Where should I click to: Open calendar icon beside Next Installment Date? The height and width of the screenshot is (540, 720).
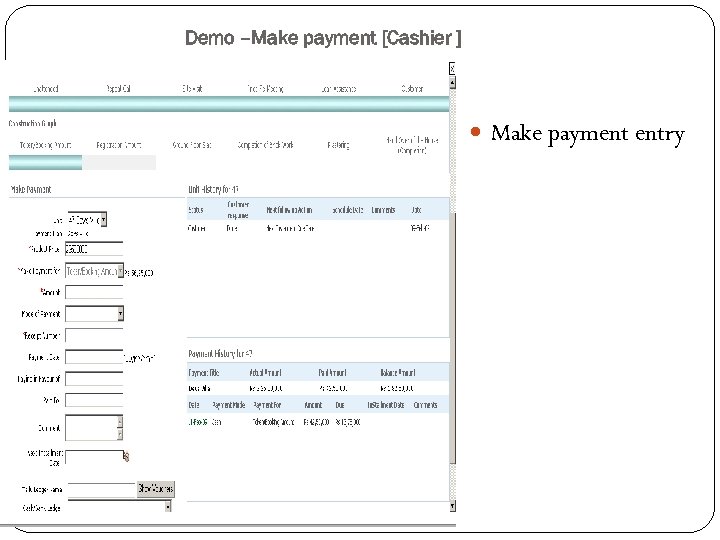pyautogui.click(x=126, y=456)
